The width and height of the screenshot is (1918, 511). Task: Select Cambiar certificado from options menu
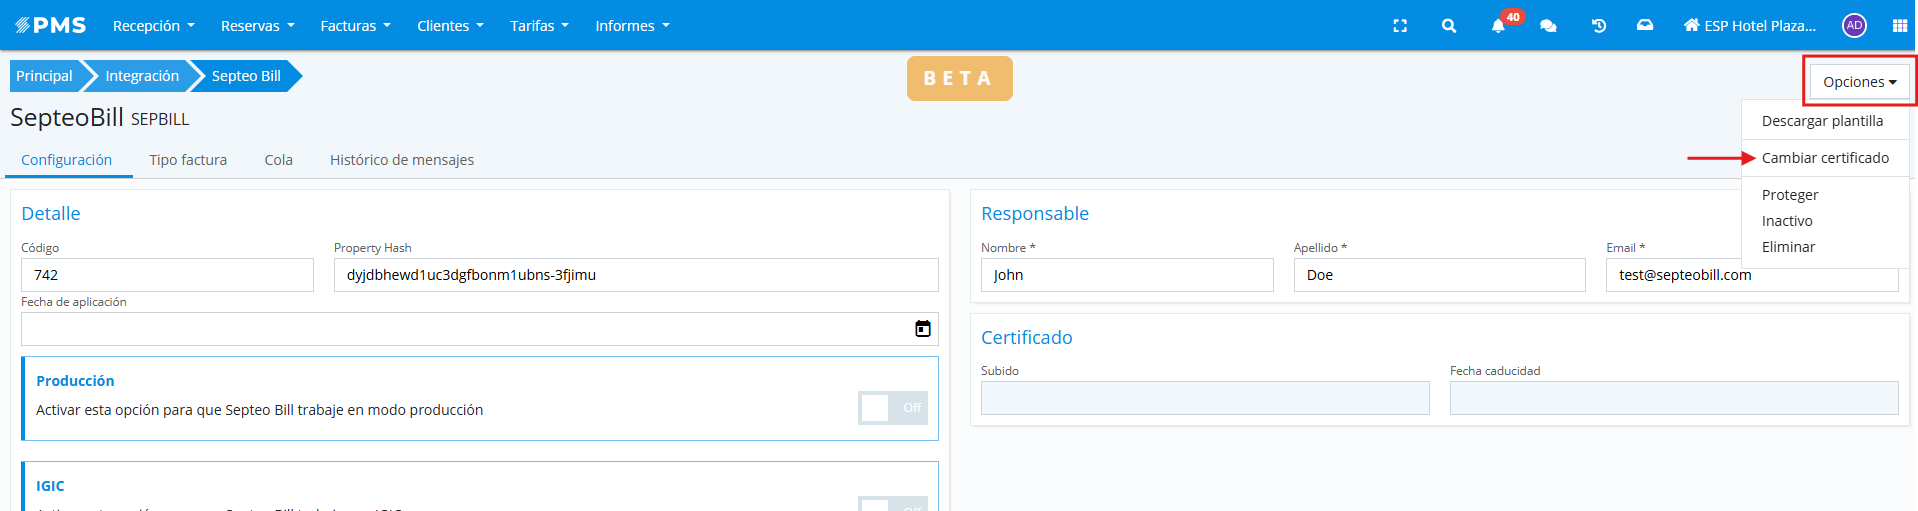click(x=1825, y=158)
